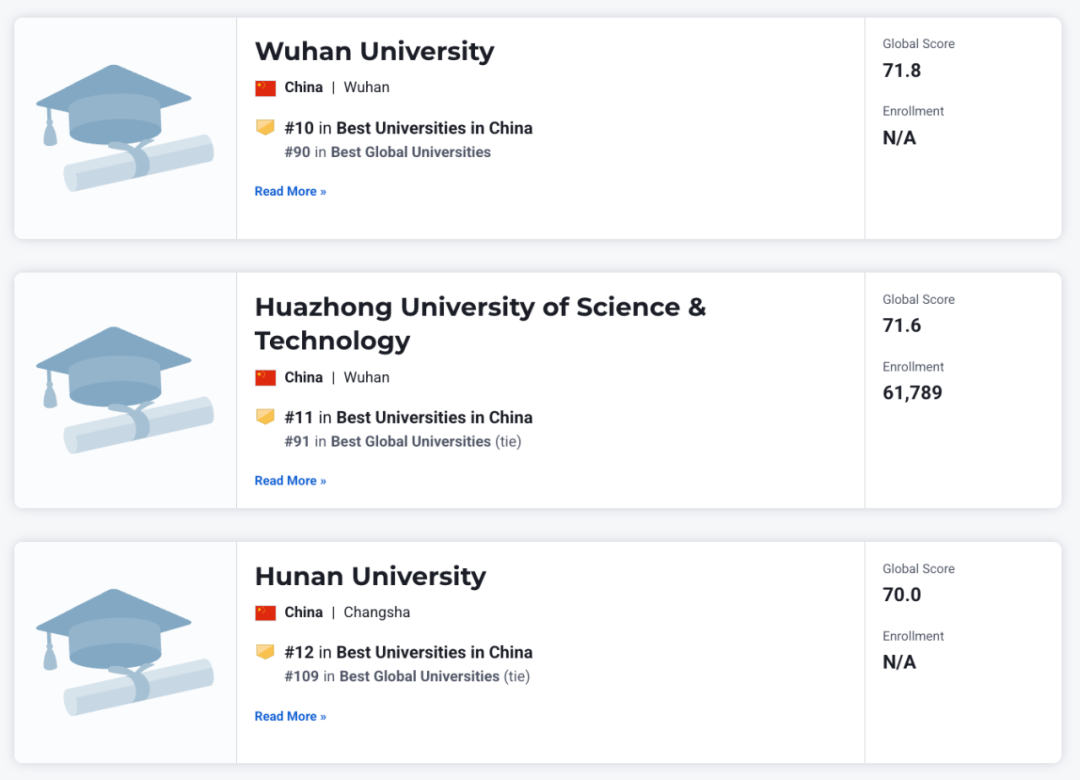1080x780 pixels.
Task: Click the China flag icon under Hunan University
Action: coord(265,613)
